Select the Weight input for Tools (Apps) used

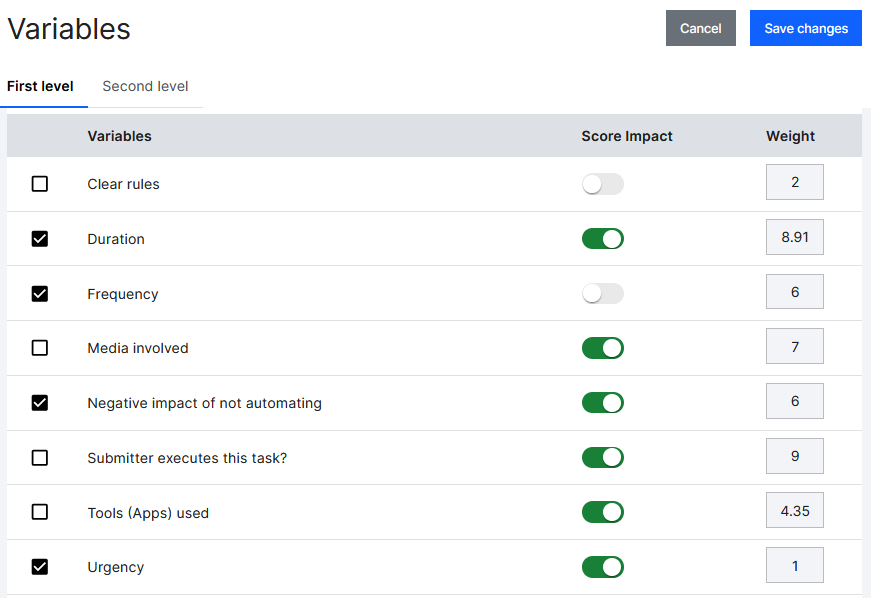794,510
